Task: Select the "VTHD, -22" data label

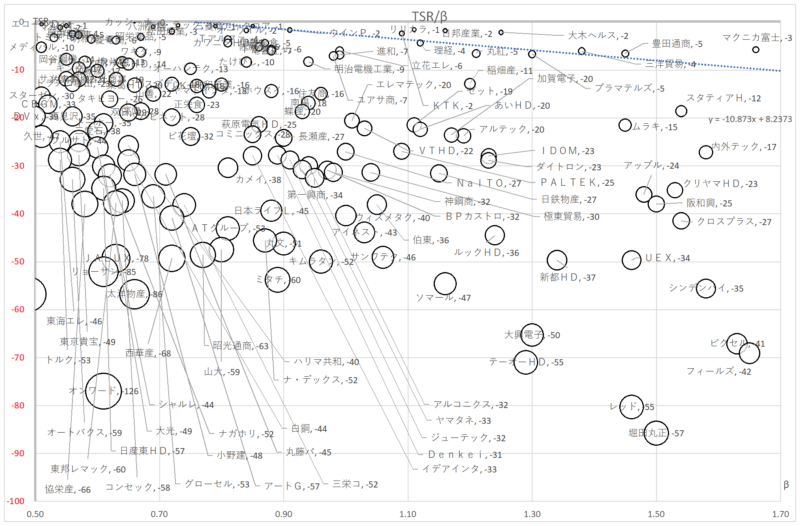Action: (446, 151)
